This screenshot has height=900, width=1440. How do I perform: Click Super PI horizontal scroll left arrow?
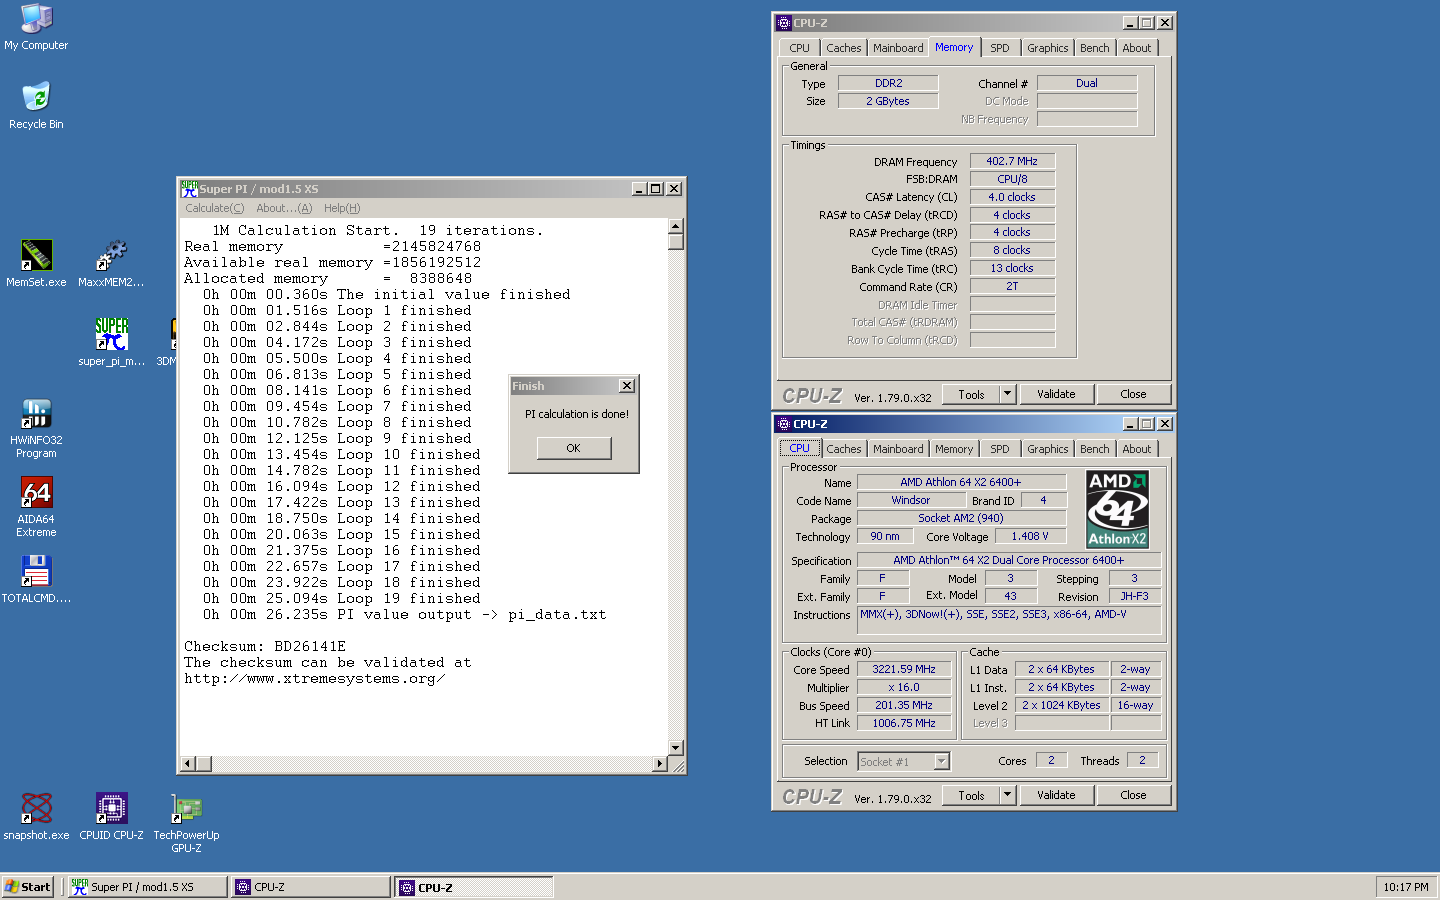tap(187, 764)
